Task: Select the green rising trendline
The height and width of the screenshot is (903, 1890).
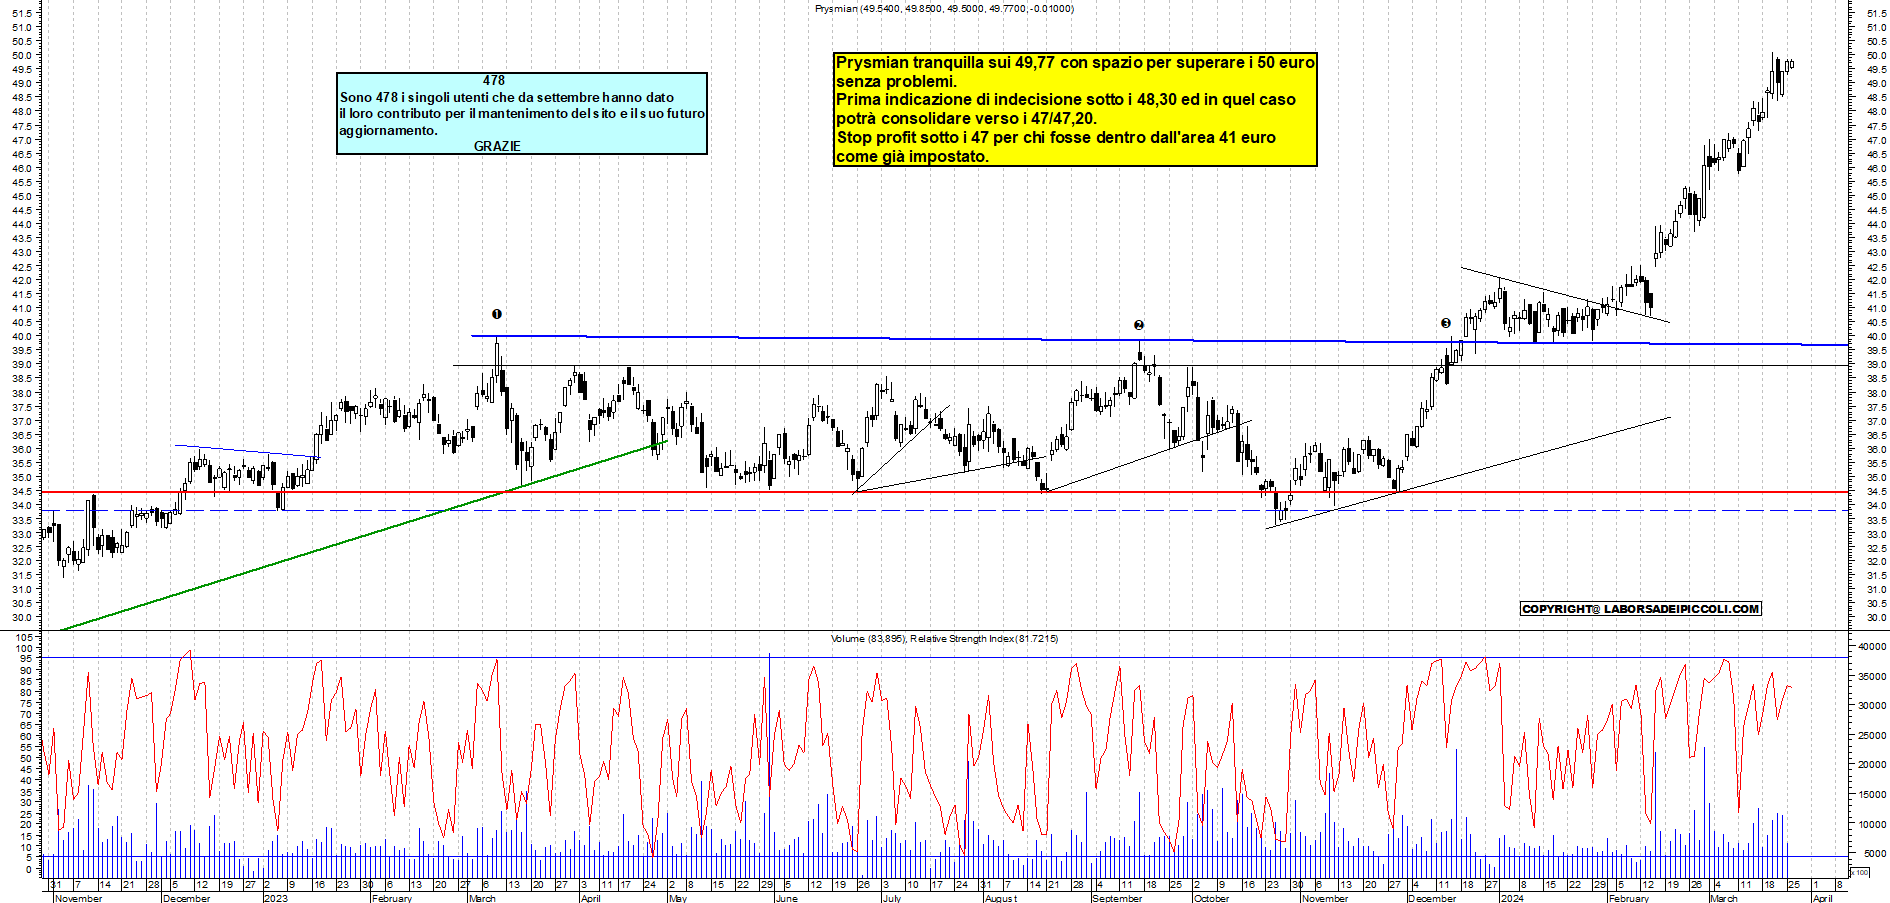Action: click(x=364, y=536)
